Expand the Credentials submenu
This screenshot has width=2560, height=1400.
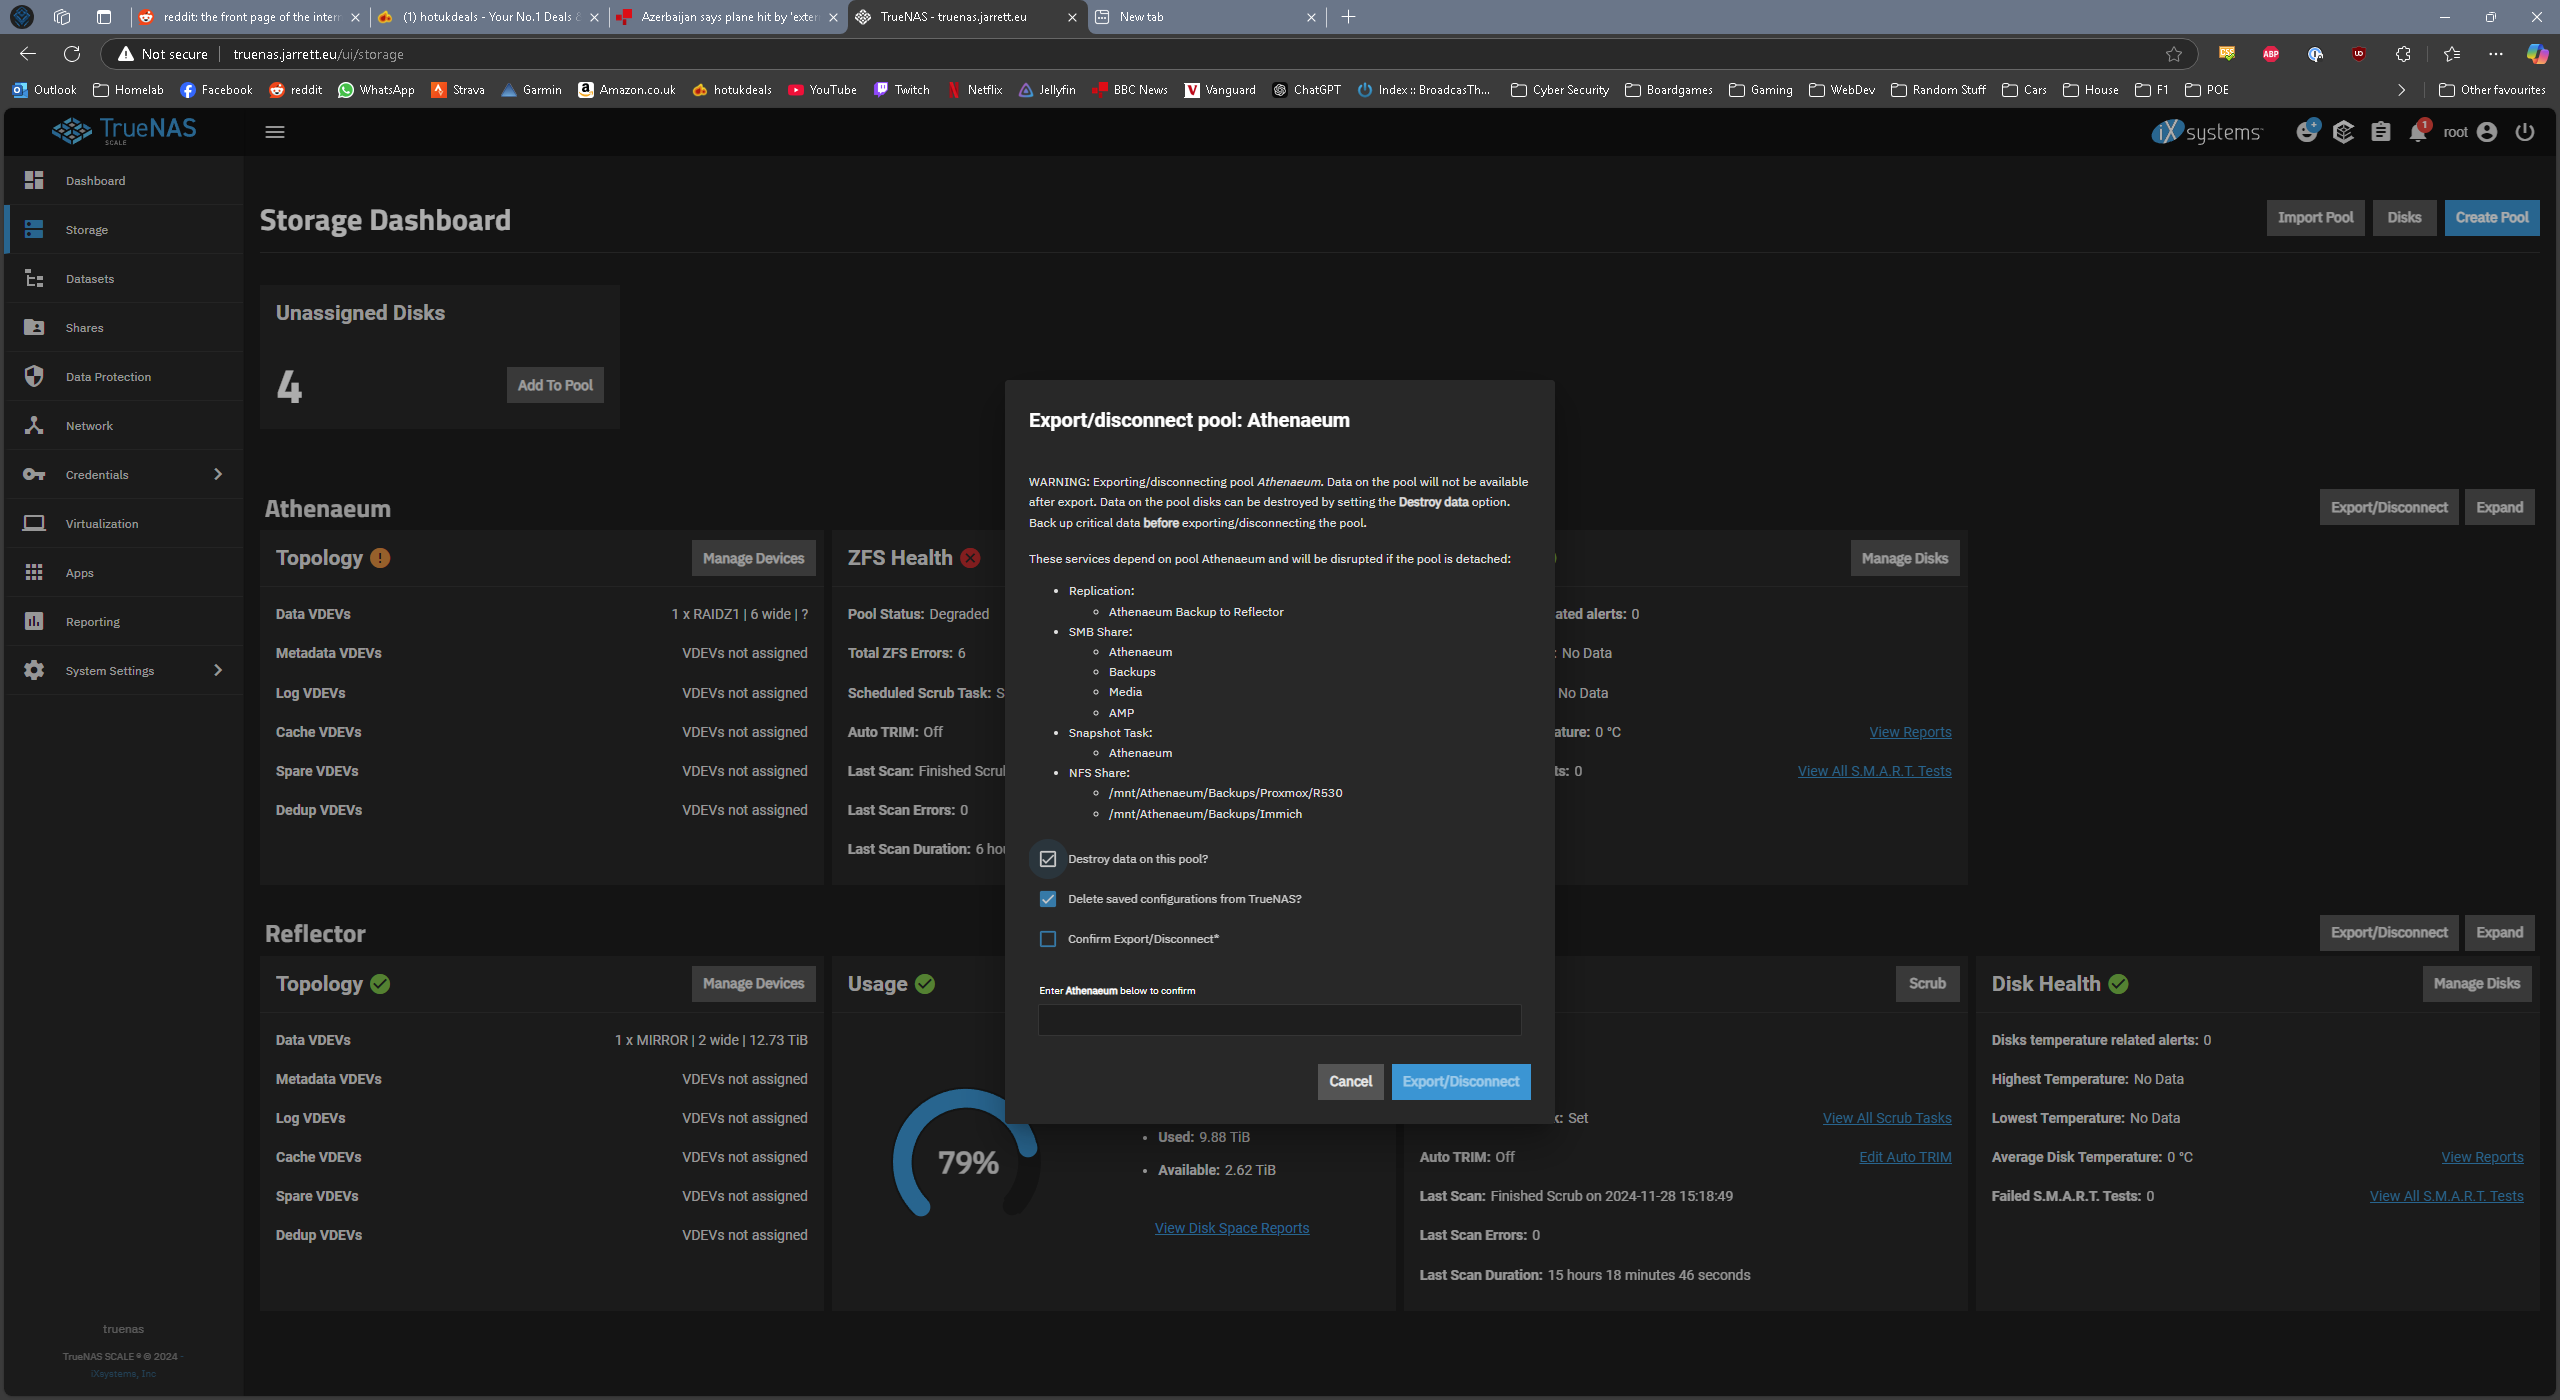[x=218, y=474]
